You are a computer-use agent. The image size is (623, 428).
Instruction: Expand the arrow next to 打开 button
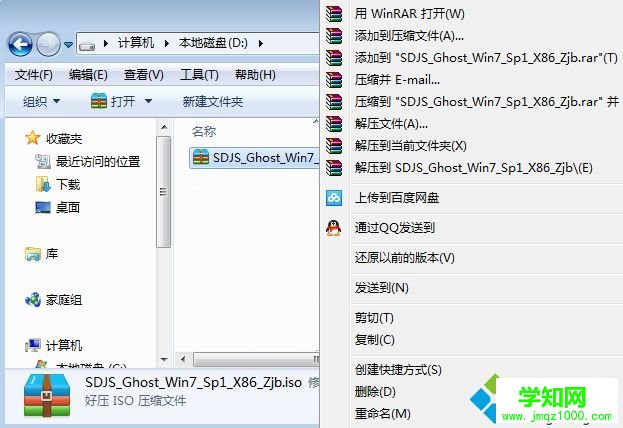coord(148,101)
